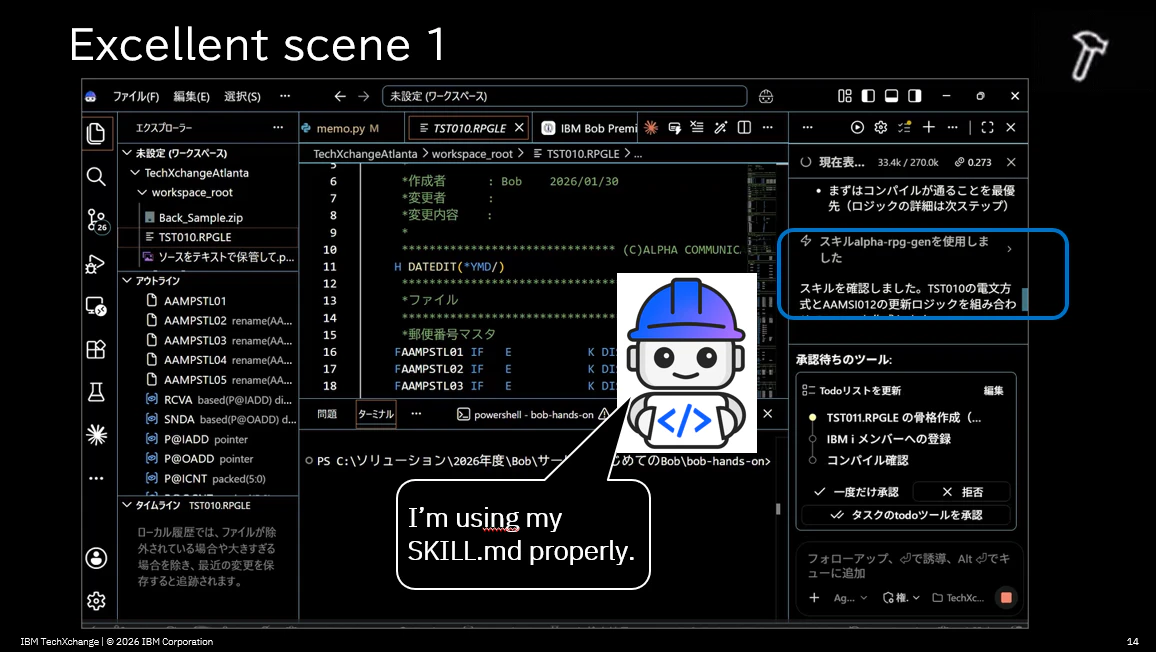Switch to the memo.py editor tab
The height and width of the screenshot is (652, 1156).
coord(347,128)
